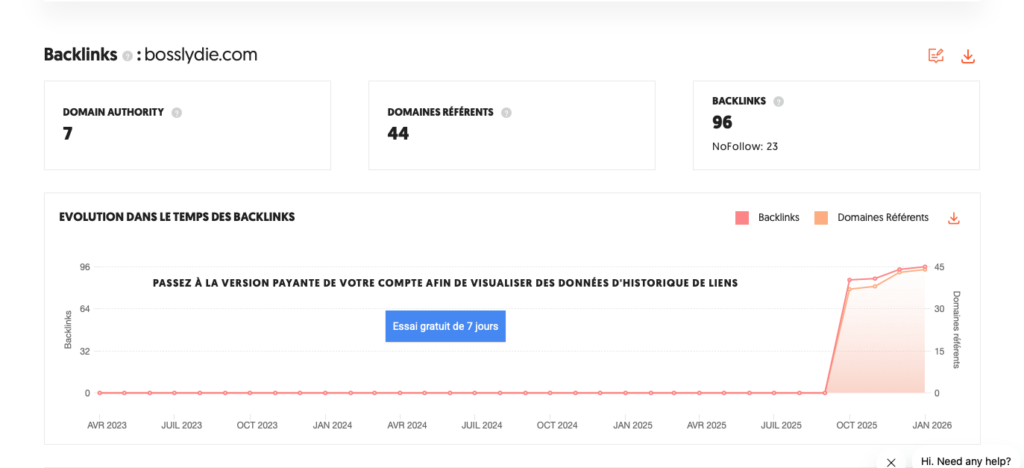Viewport: 1024px width, 468px height.
Task: Download the Backlinks report using top-right icon
Action: (967, 56)
